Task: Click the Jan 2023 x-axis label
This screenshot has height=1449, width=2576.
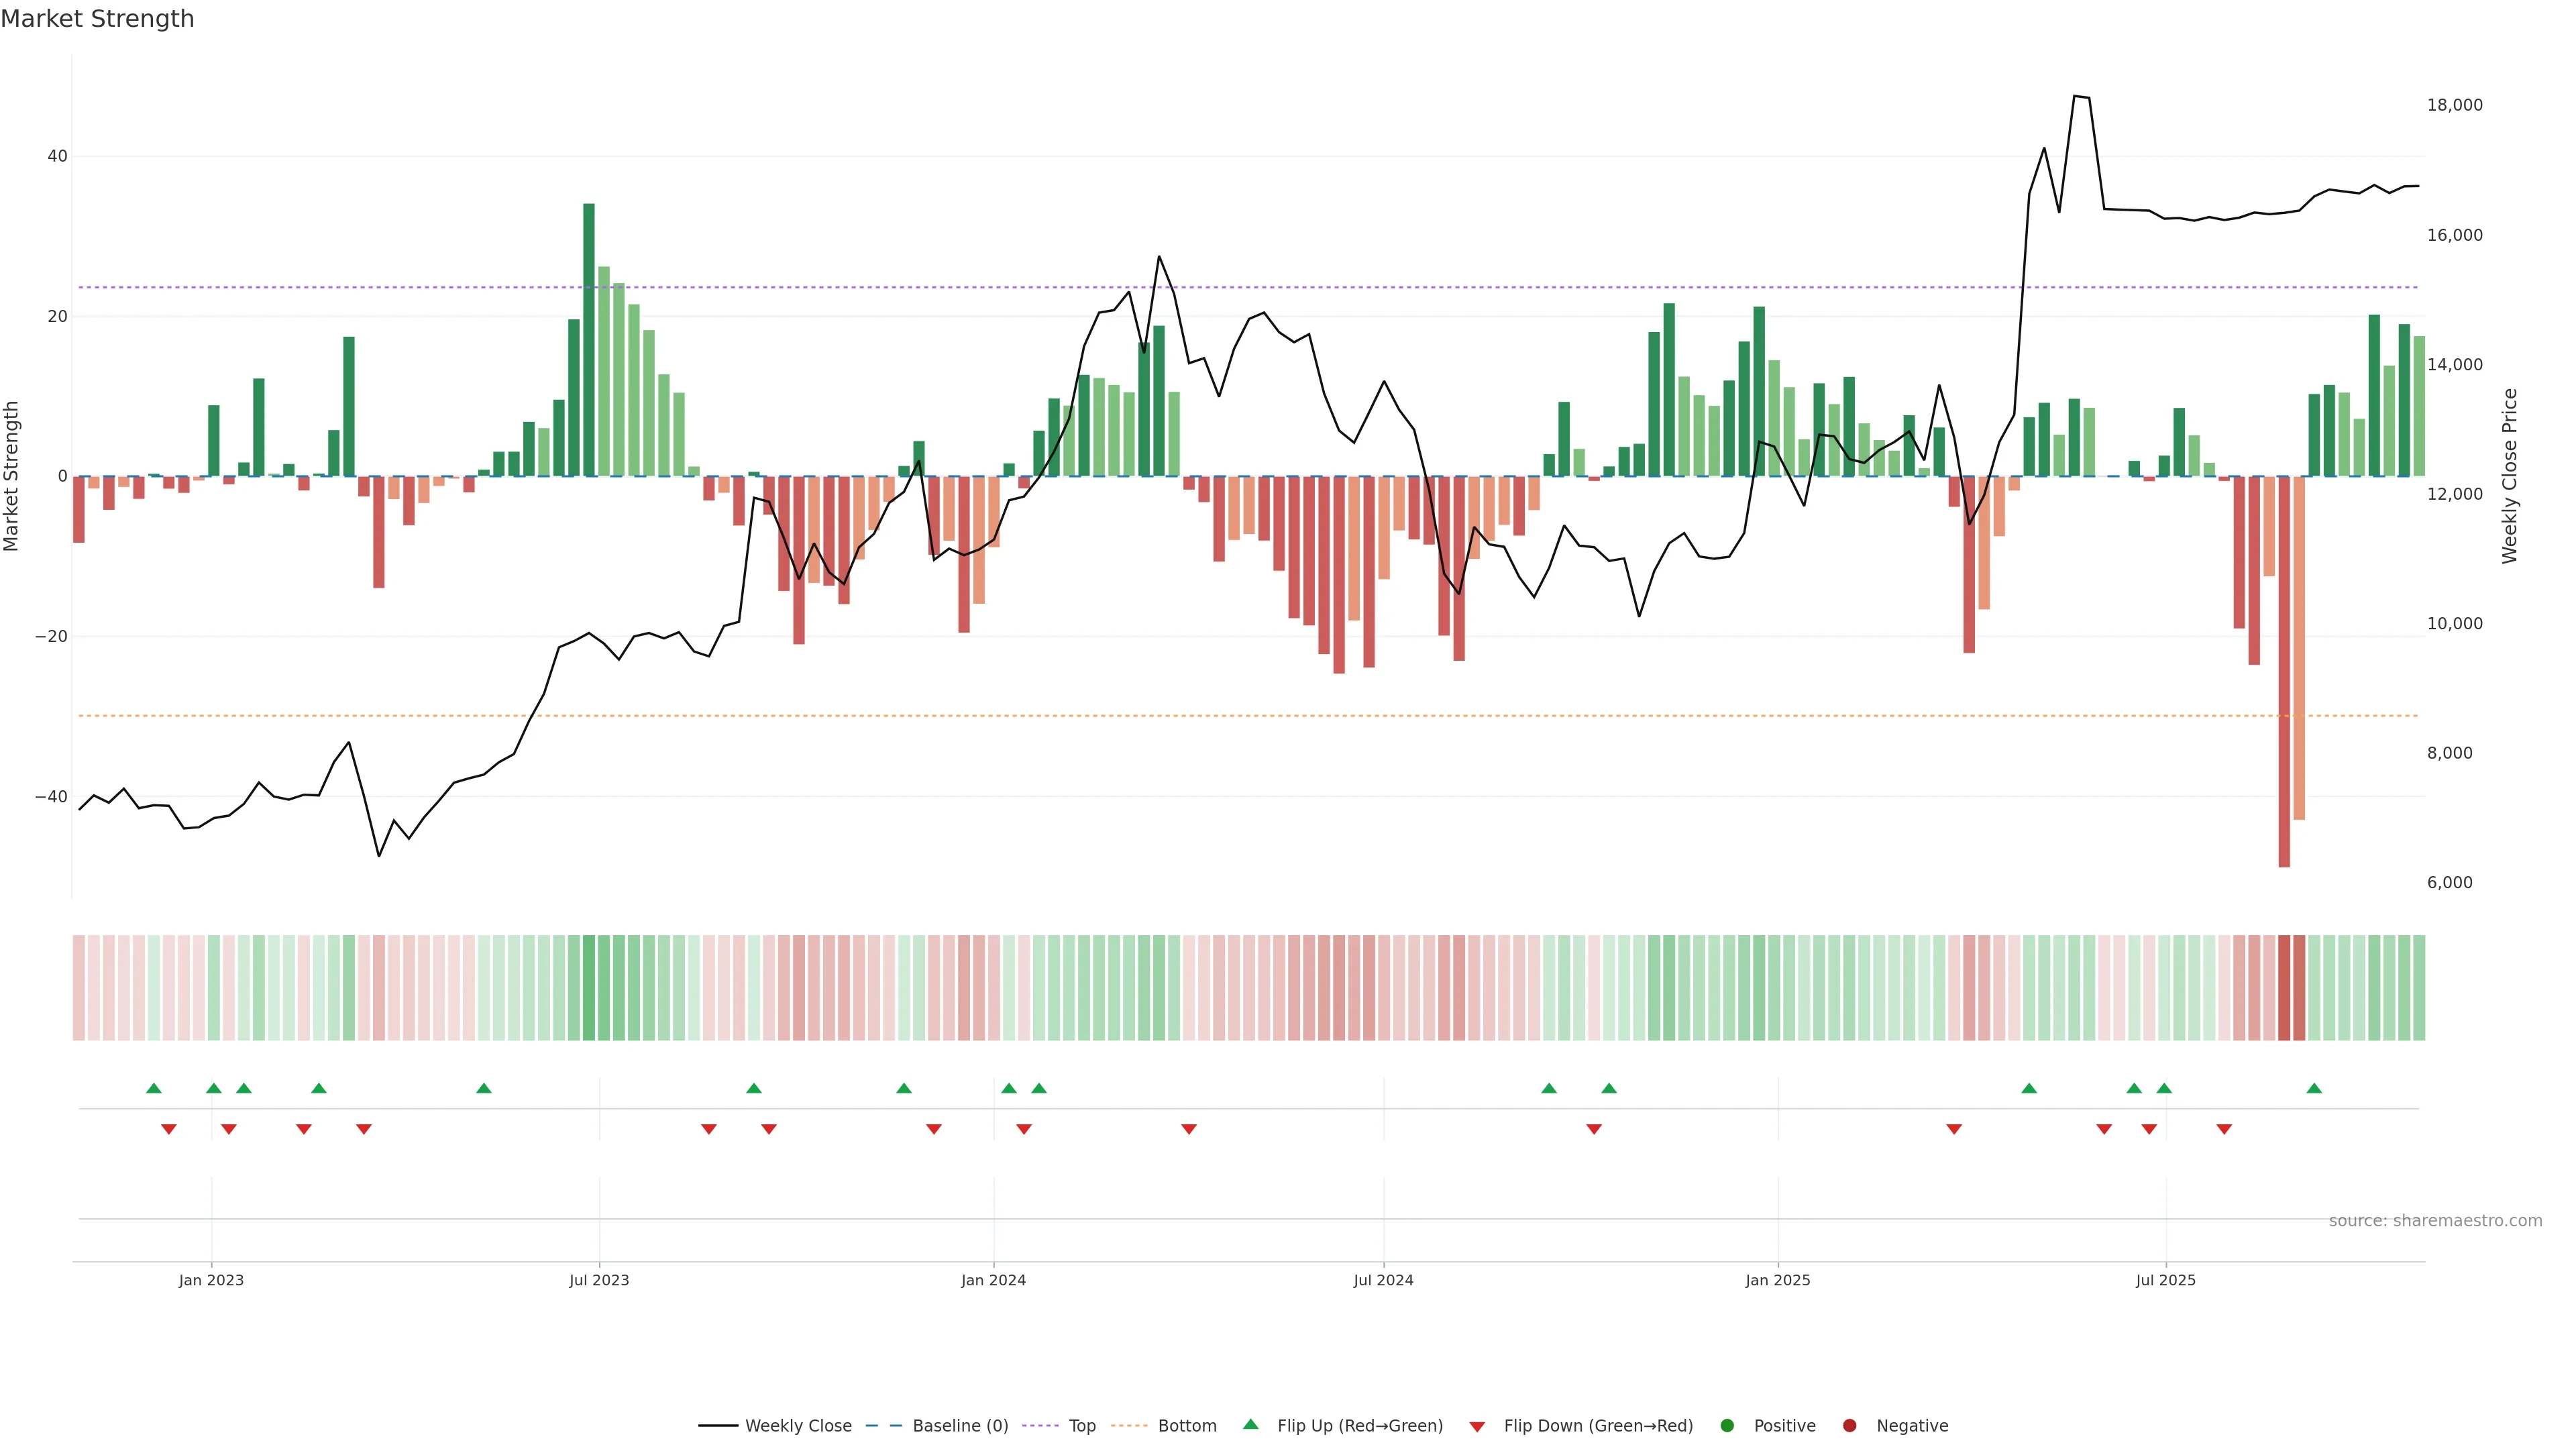Action: pos(211,1280)
